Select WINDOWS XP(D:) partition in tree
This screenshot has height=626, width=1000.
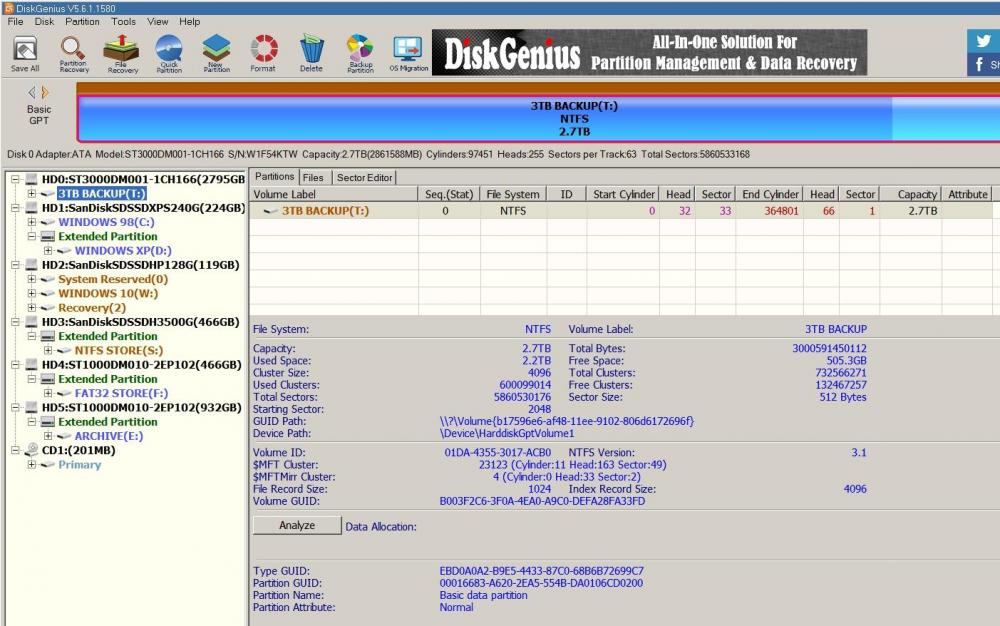point(123,251)
